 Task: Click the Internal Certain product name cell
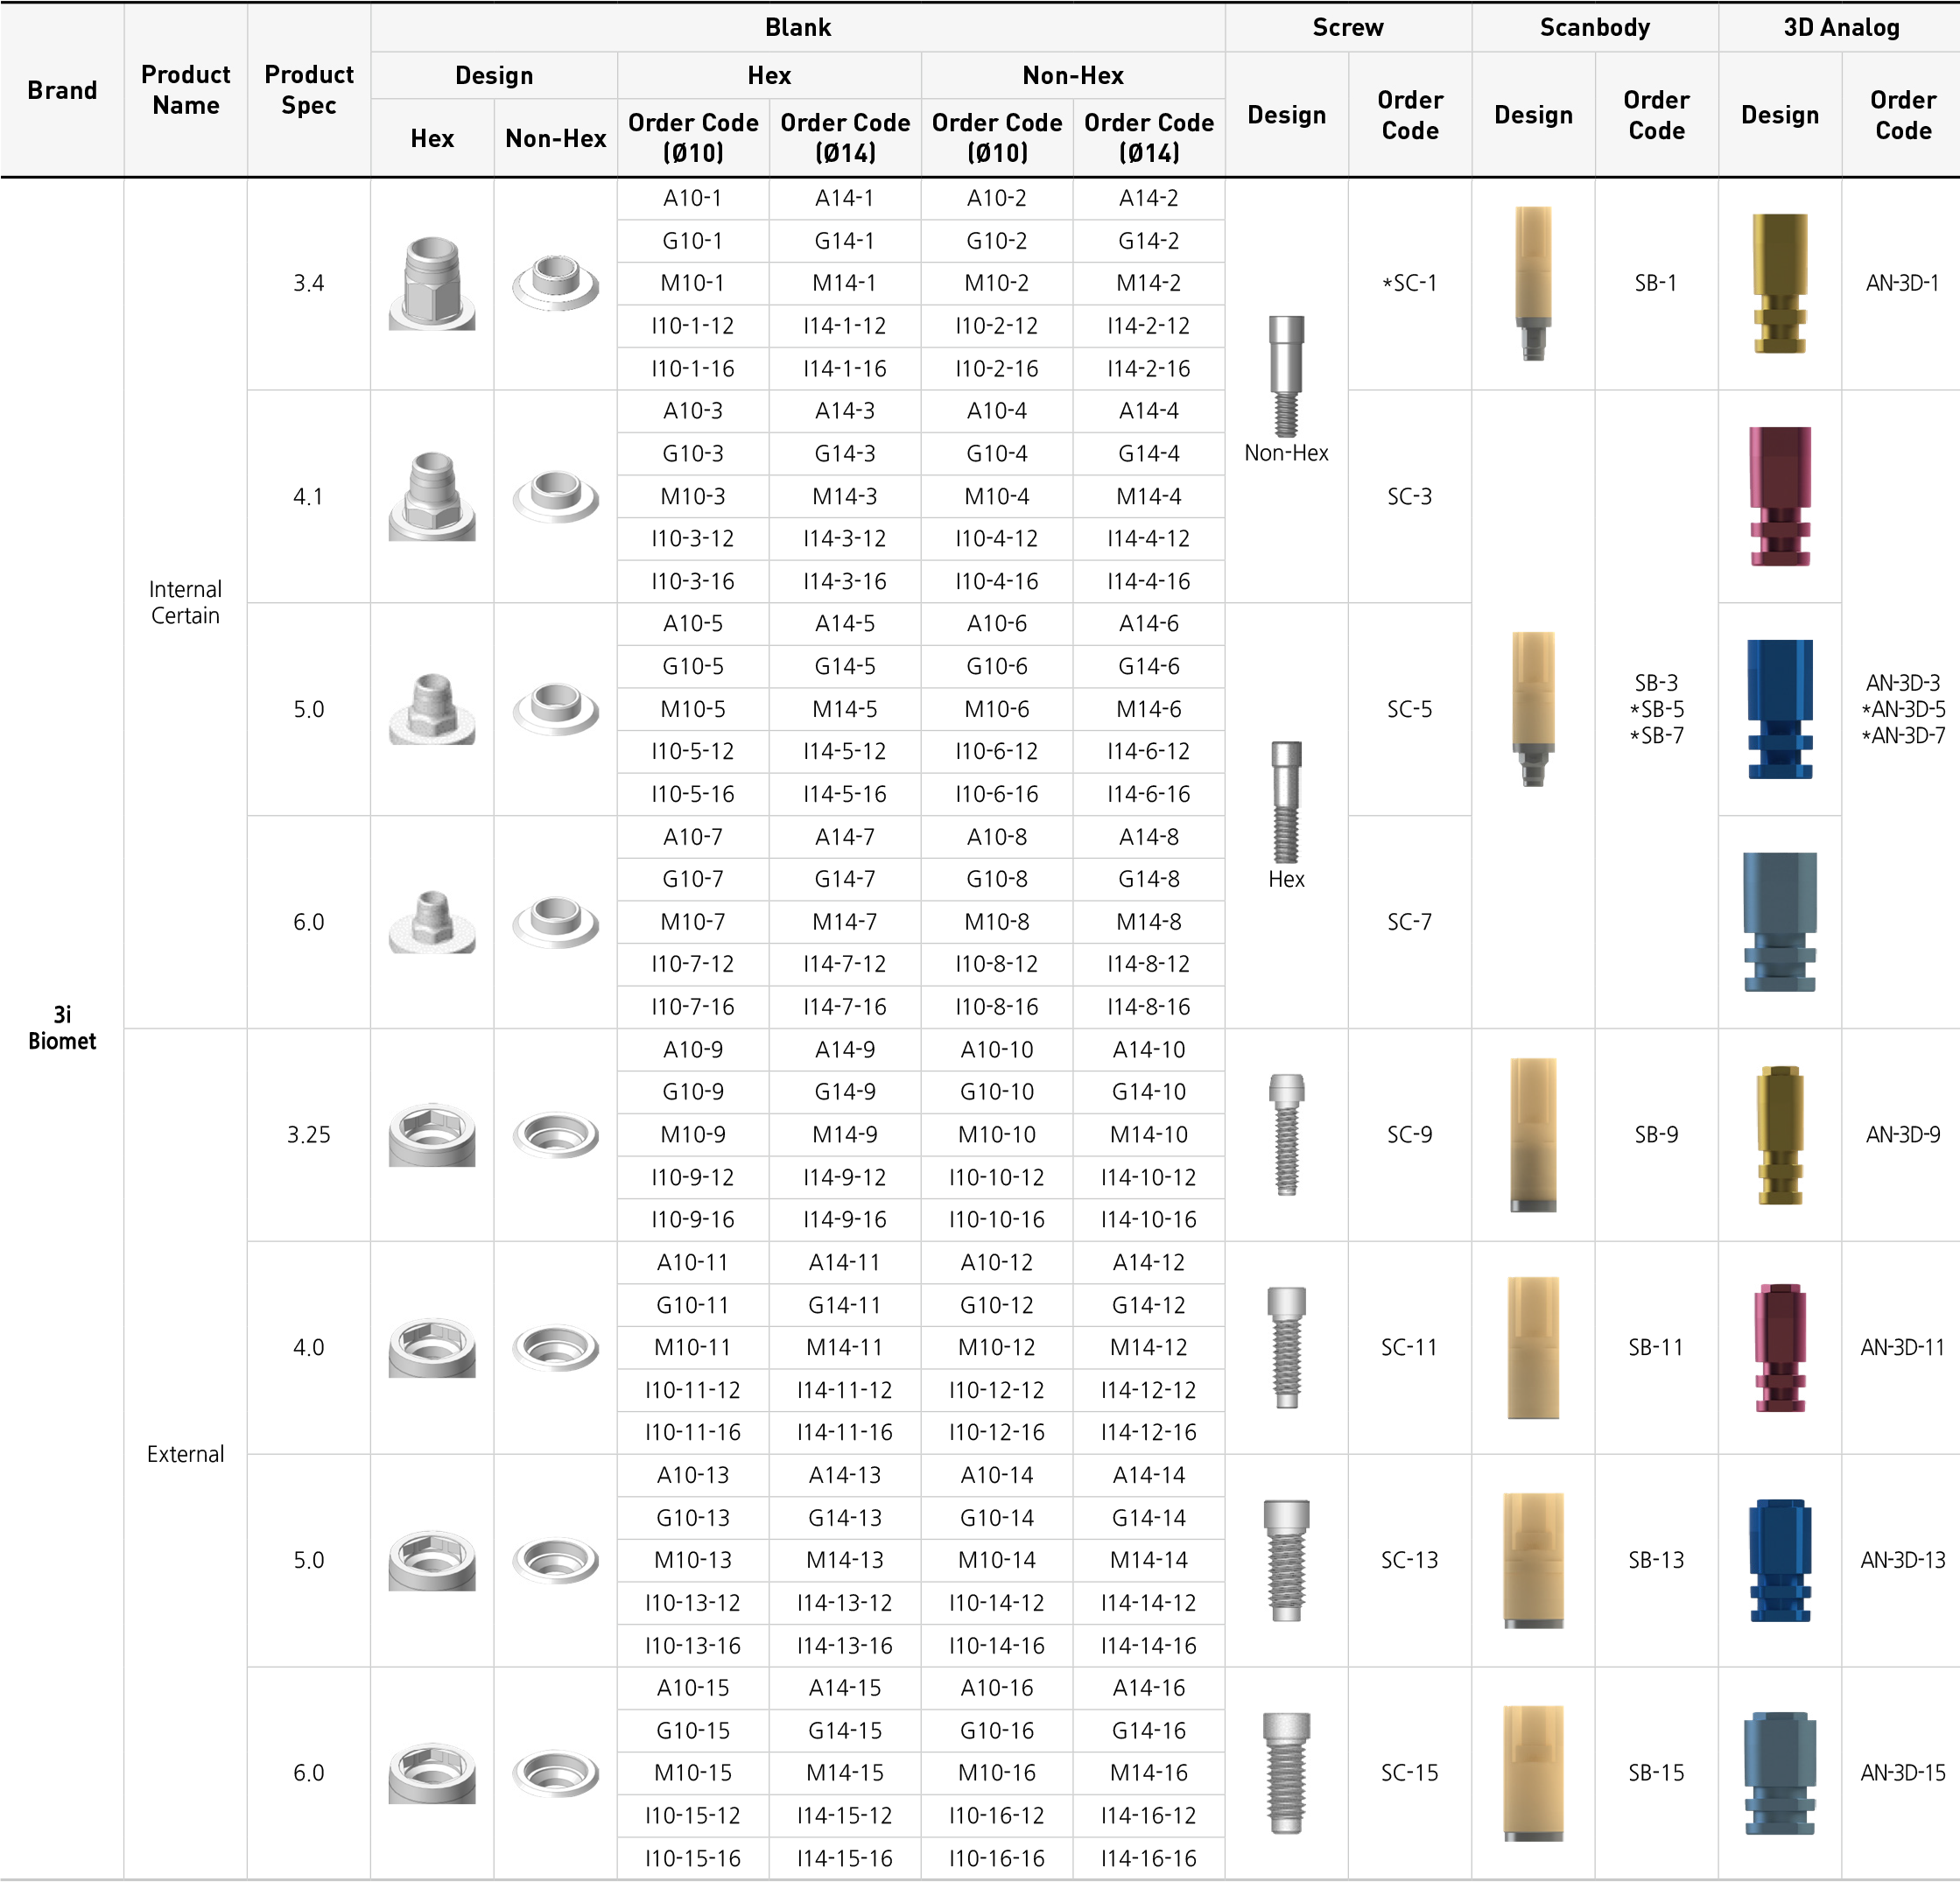click(185, 603)
